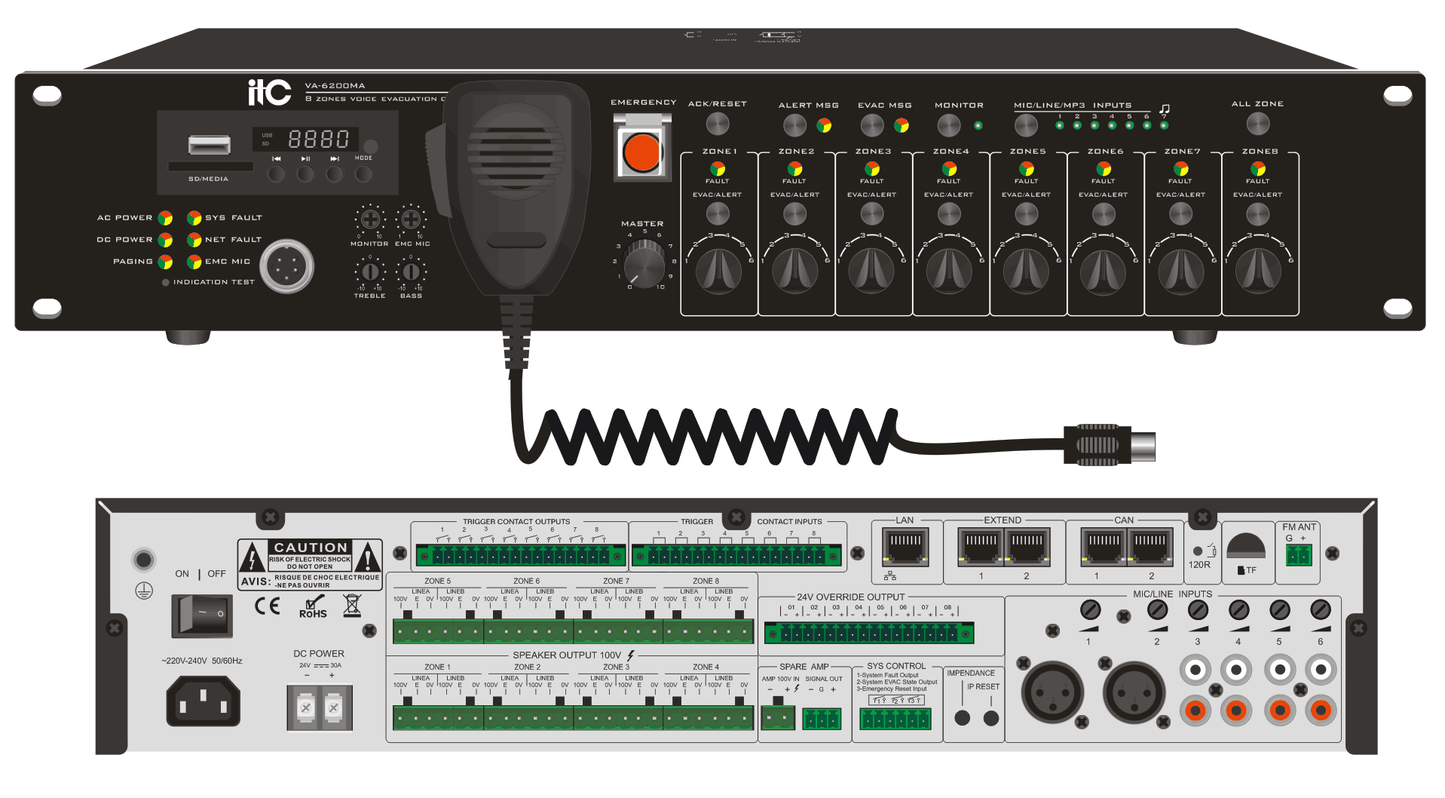The width and height of the screenshot is (1445, 798).
Task: Push the INDICATION TEST button
Action: (x=166, y=282)
